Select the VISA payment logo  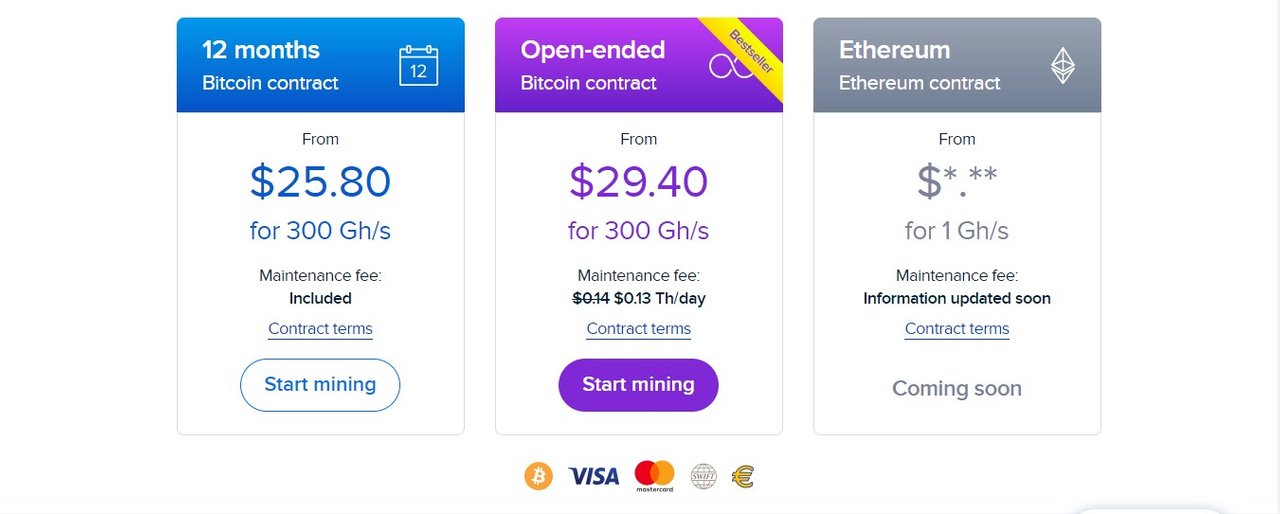point(594,476)
